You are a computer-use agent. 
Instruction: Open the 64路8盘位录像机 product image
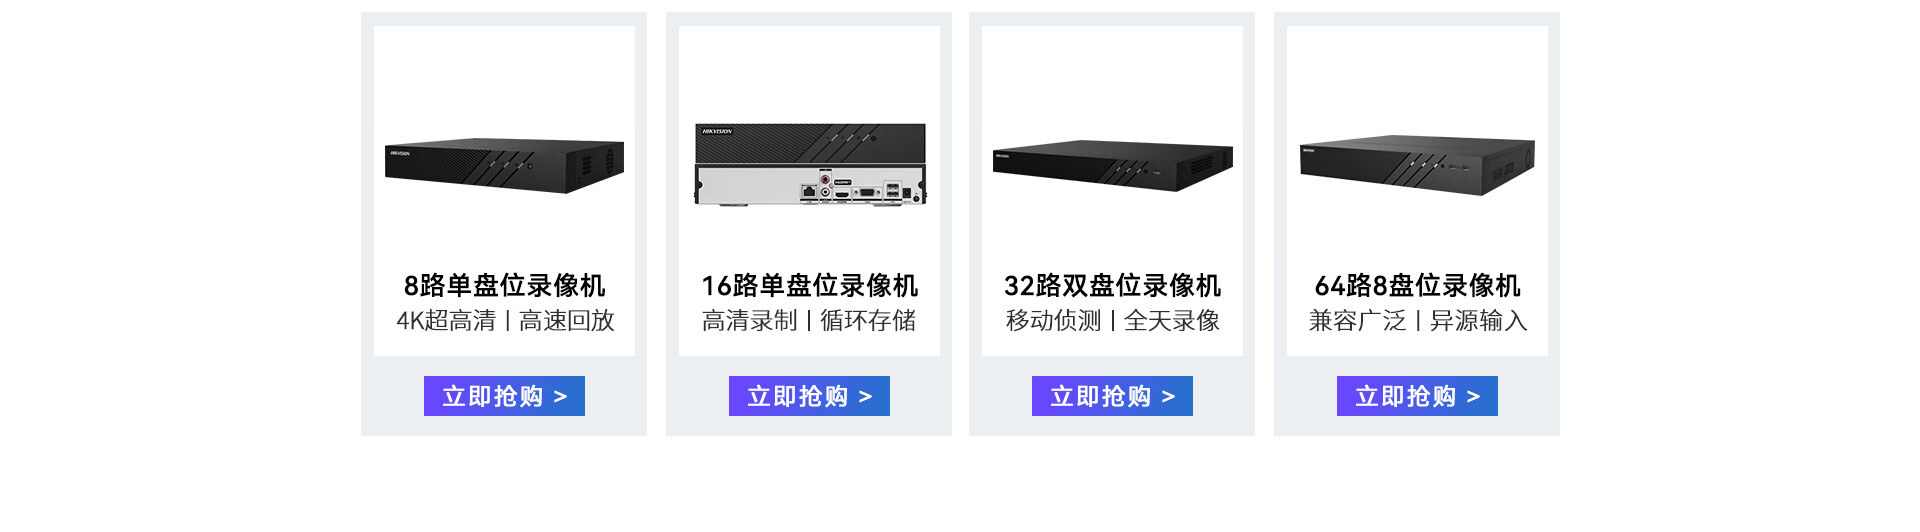[1417, 165]
